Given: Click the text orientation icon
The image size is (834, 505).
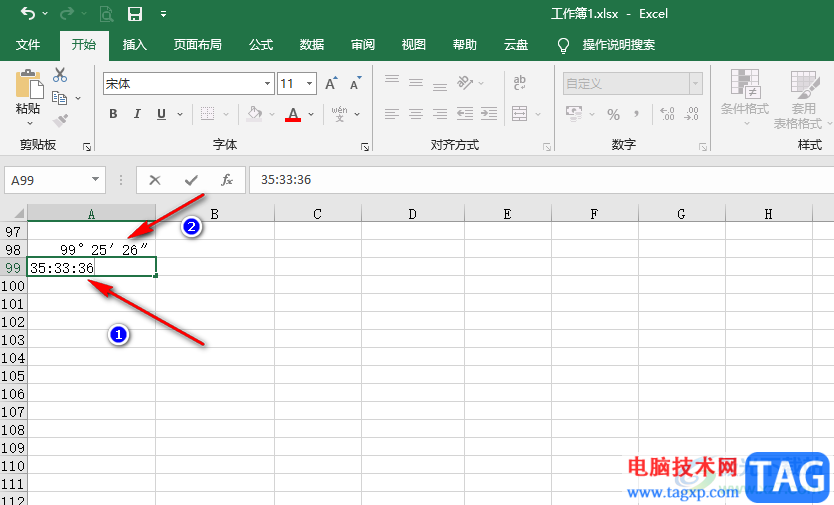Looking at the screenshot, I should coord(465,82).
